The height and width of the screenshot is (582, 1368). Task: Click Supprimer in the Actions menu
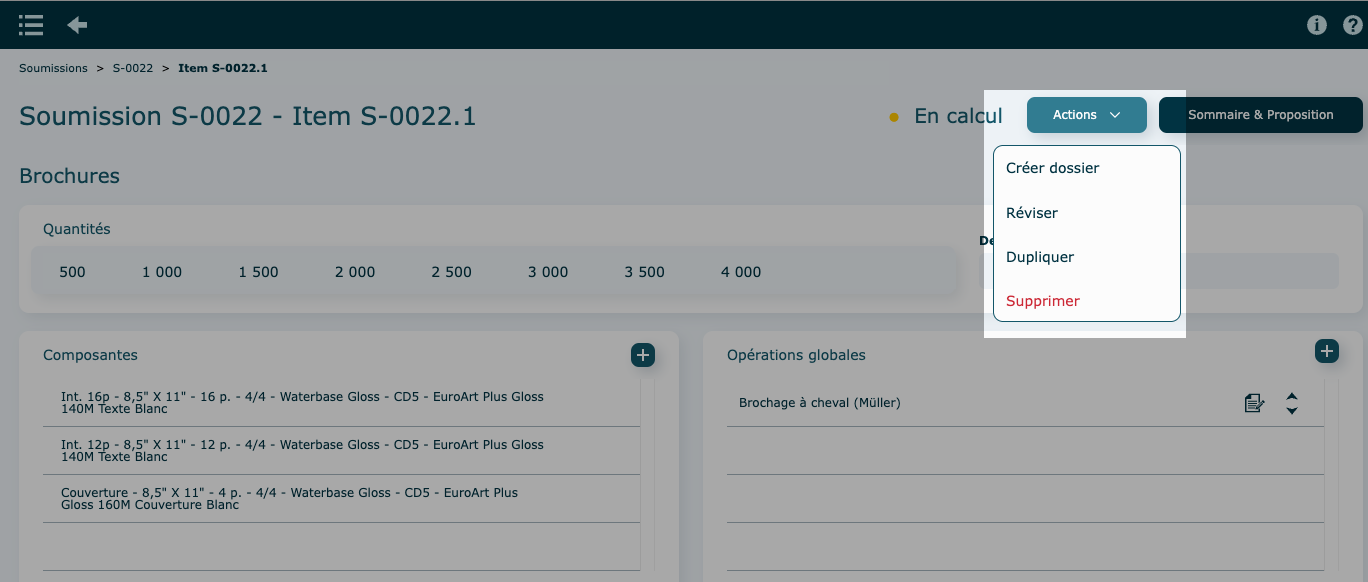(1043, 301)
